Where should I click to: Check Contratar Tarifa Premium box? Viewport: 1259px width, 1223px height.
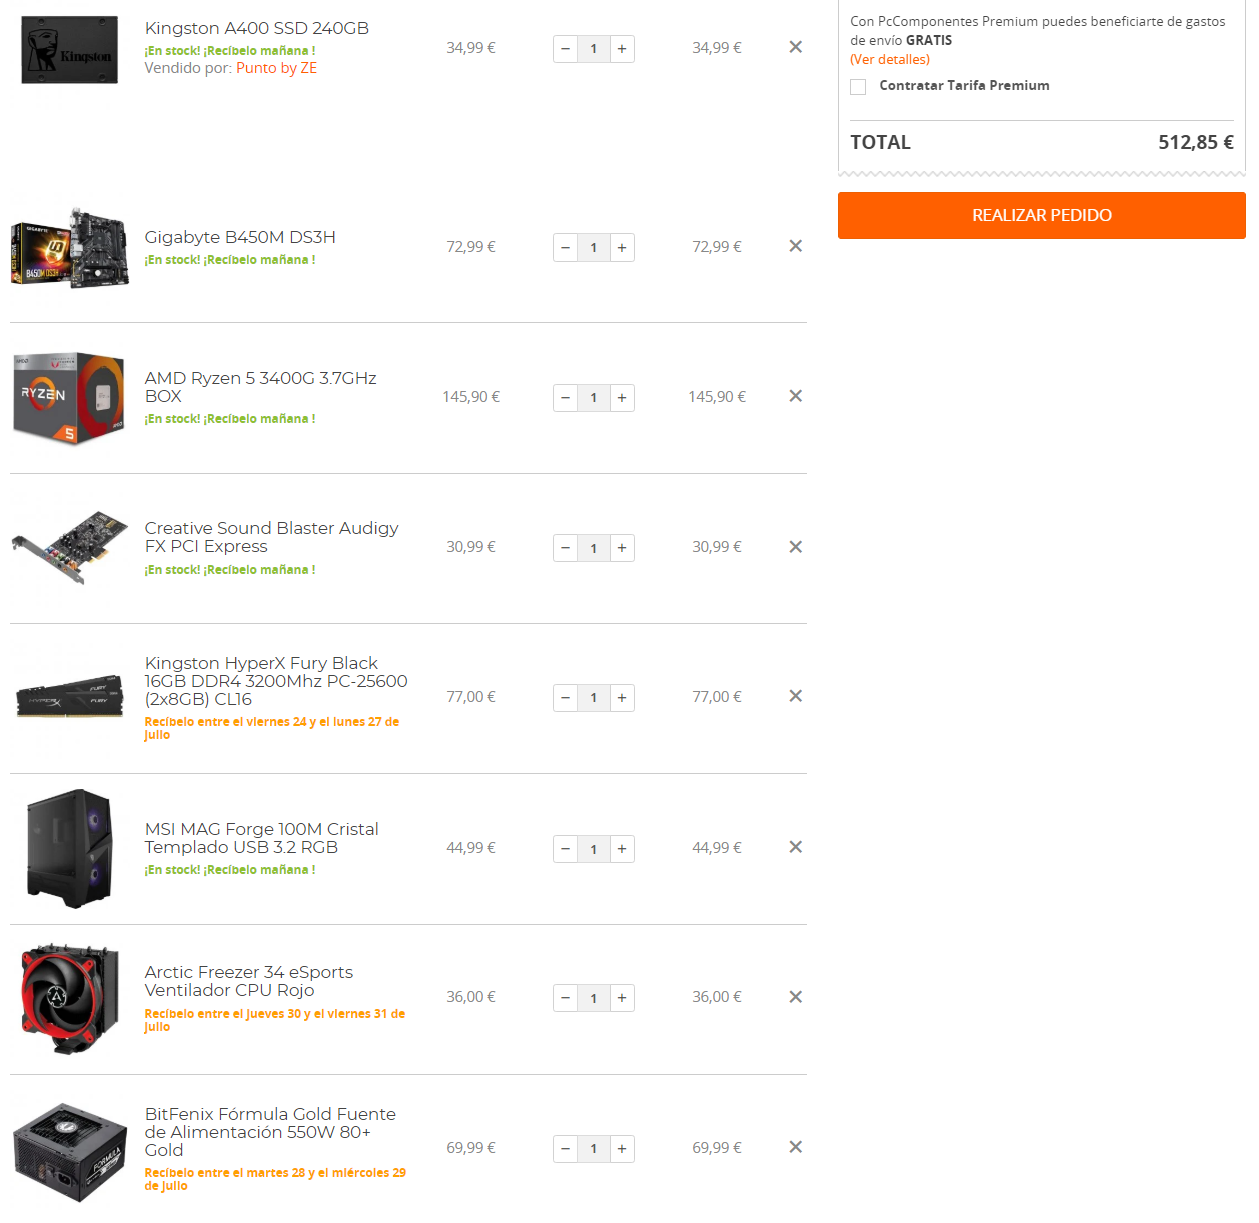pyautogui.click(x=858, y=87)
